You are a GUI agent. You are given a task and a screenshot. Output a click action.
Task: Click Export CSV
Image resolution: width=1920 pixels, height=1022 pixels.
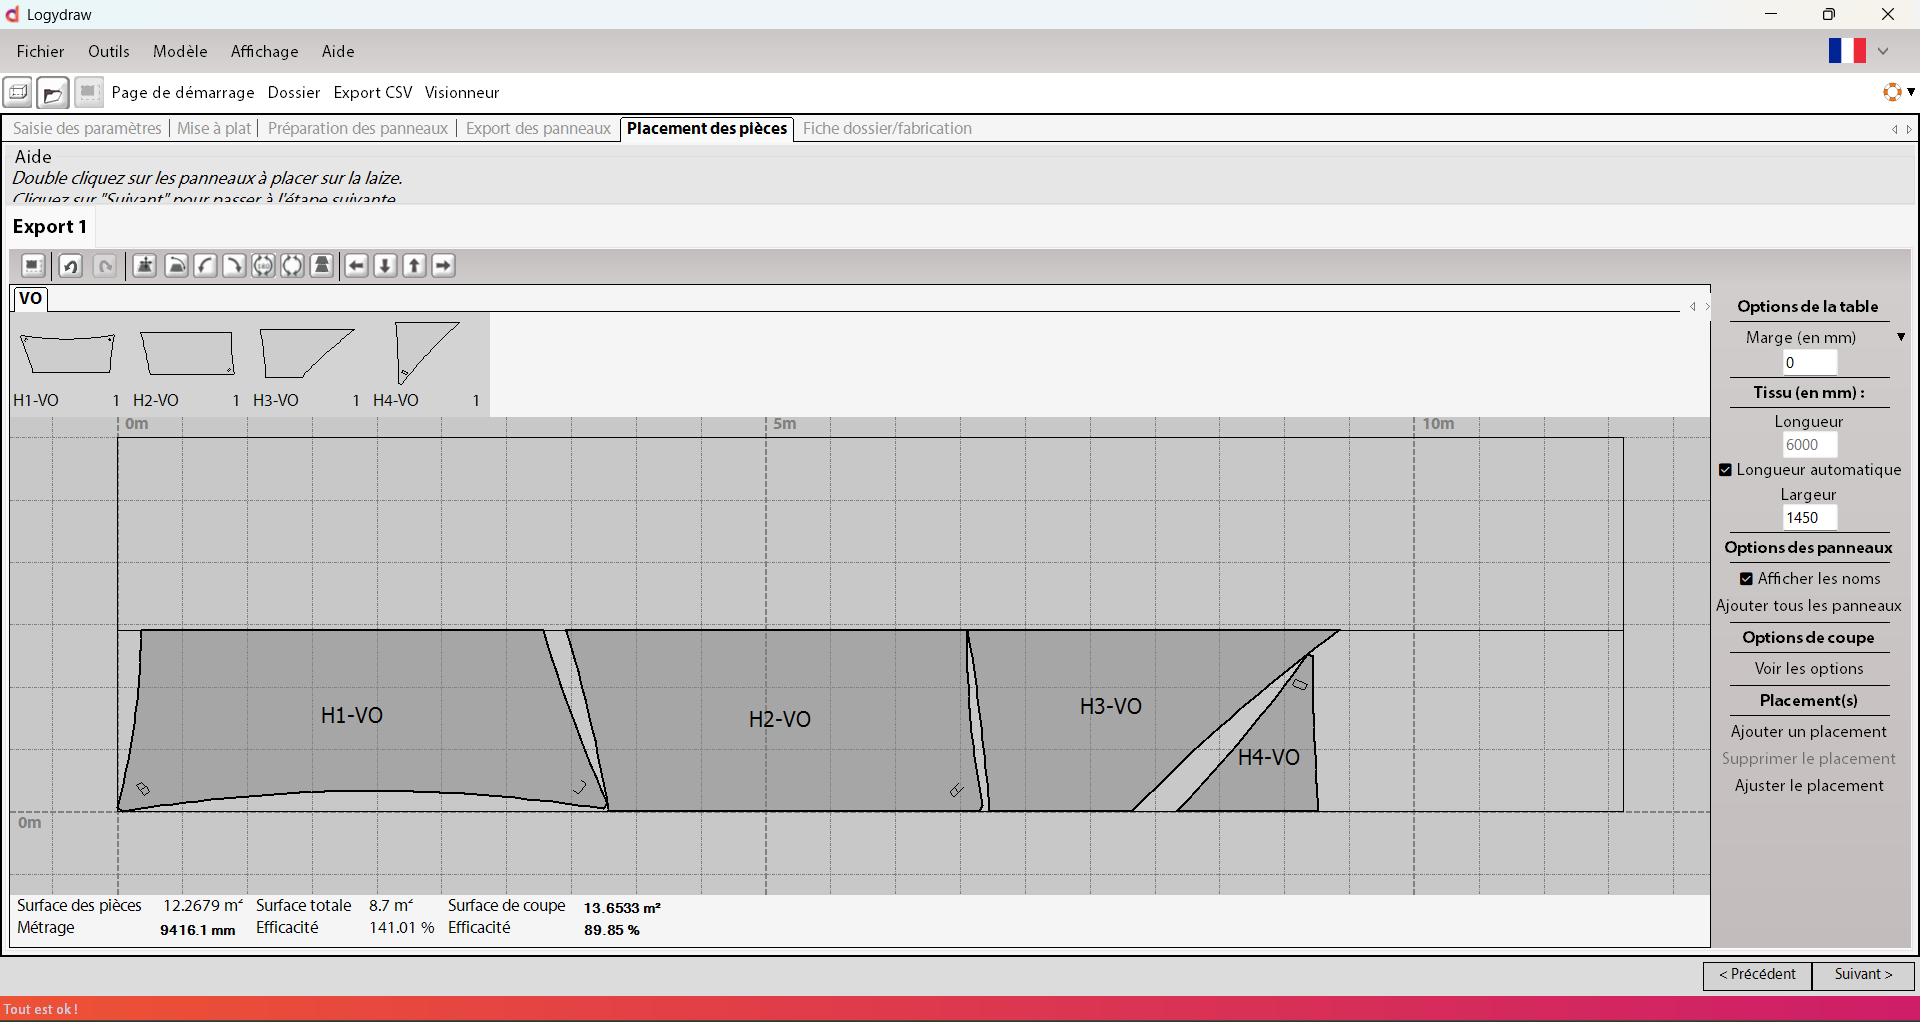(x=373, y=92)
